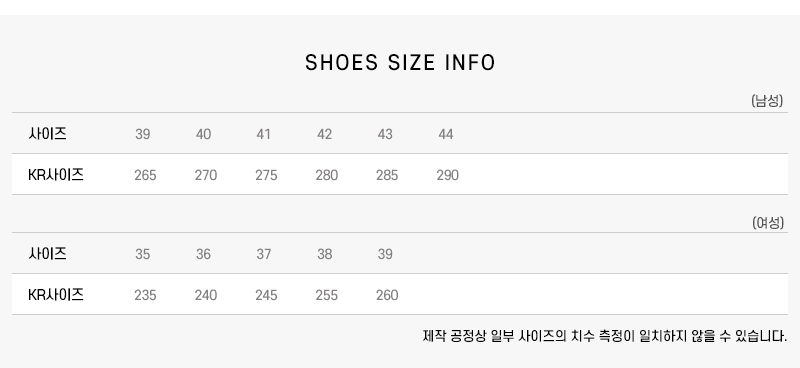The width and height of the screenshot is (800, 368).
Task: Select men's size 39 cell
Action: pos(142,134)
